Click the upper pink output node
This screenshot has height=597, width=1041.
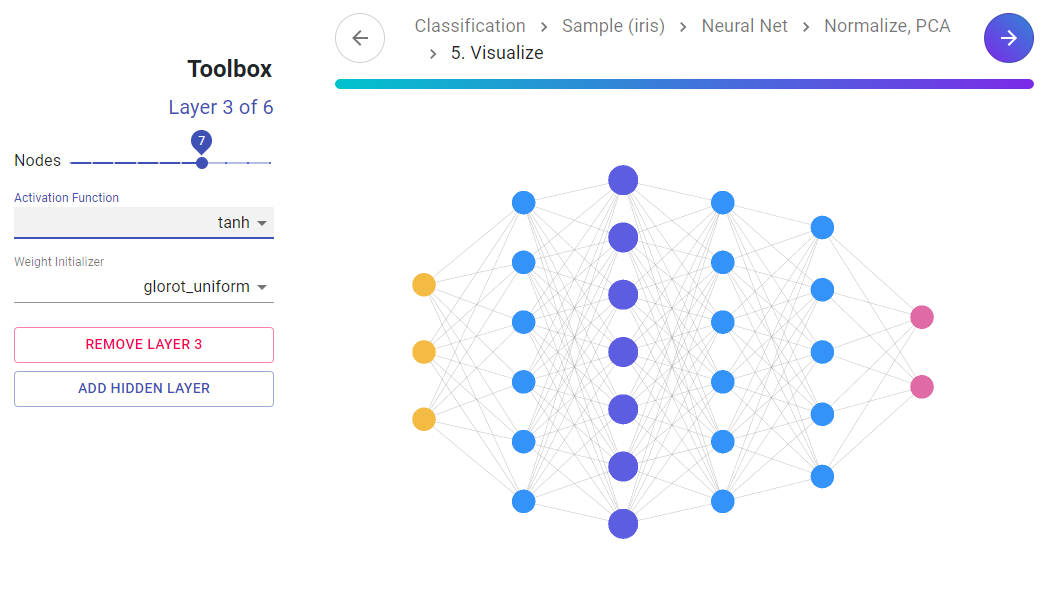tap(922, 317)
